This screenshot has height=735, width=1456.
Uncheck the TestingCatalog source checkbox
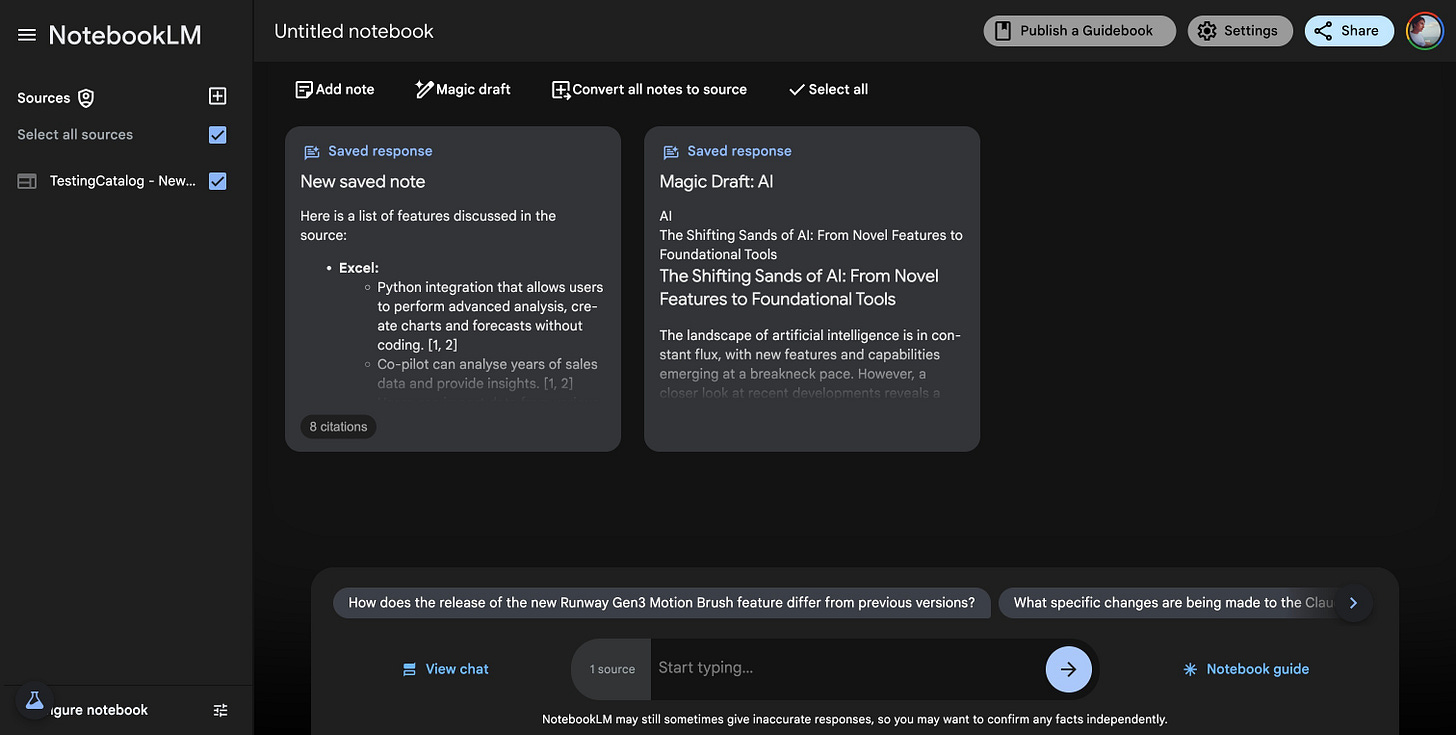click(217, 181)
